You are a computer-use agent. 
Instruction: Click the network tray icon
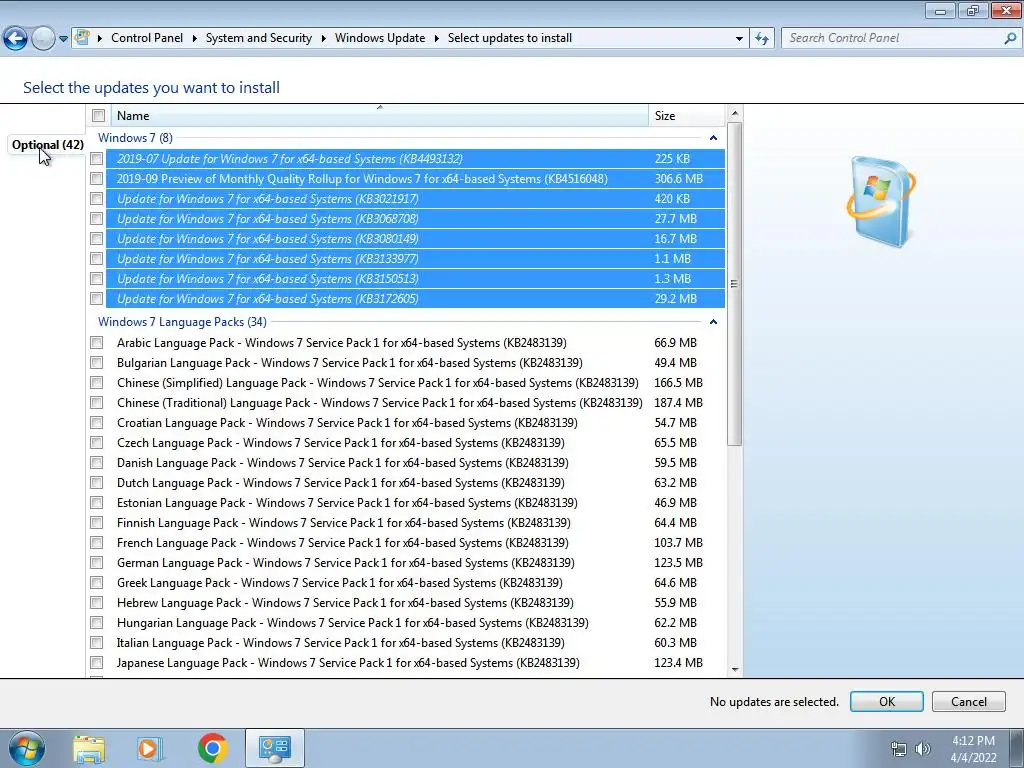click(x=899, y=749)
